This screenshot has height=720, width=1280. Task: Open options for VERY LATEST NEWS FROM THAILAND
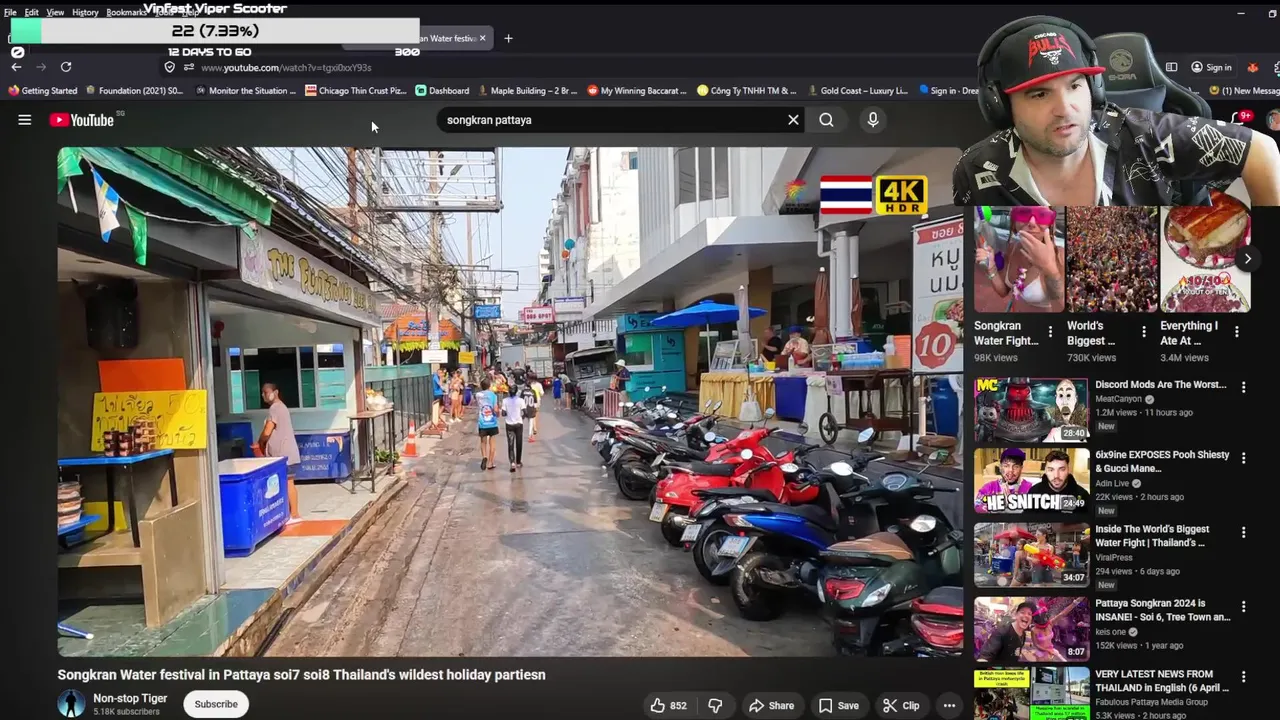[x=1243, y=677]
